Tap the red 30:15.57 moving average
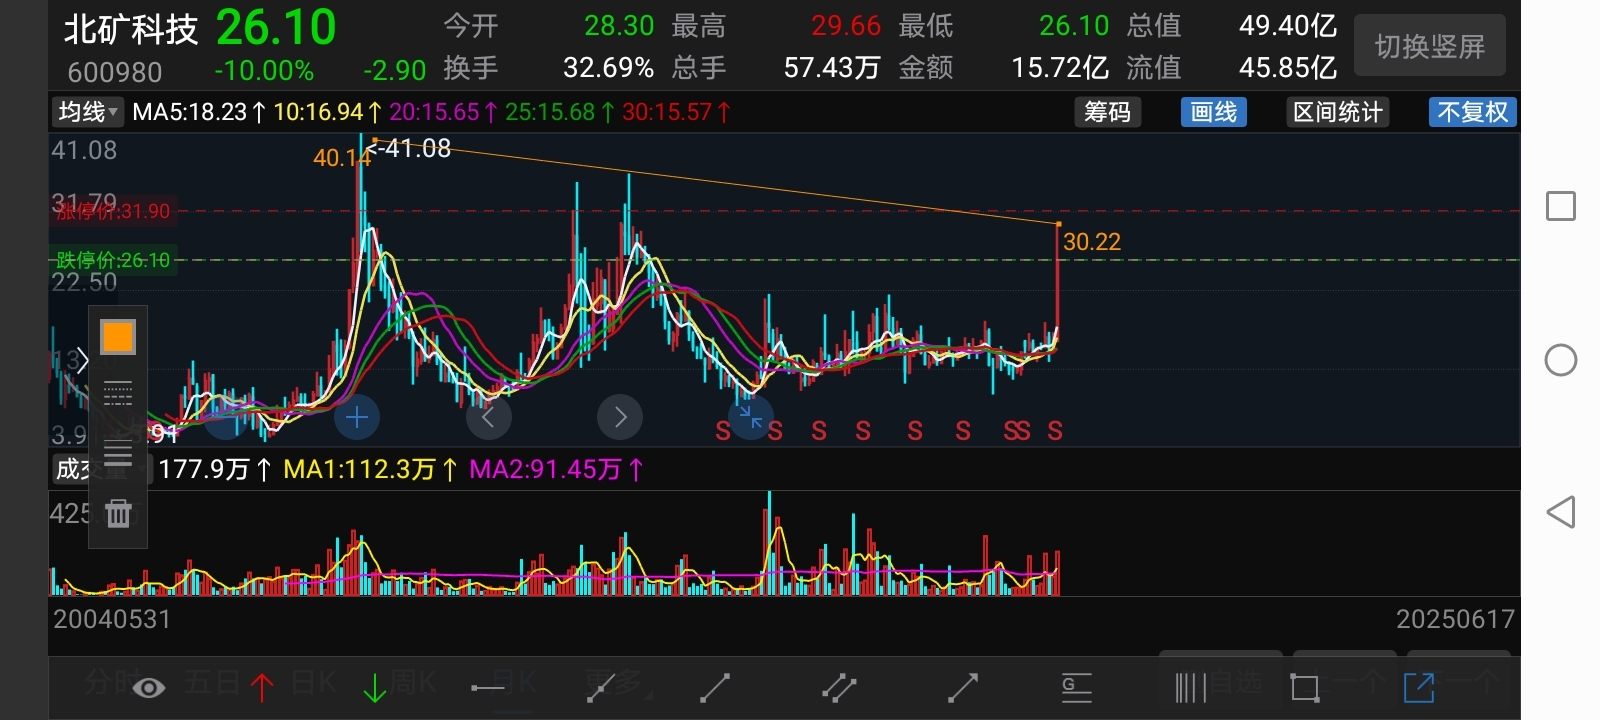The width and height of the screenshot is (1600, 720). [677, 112]
